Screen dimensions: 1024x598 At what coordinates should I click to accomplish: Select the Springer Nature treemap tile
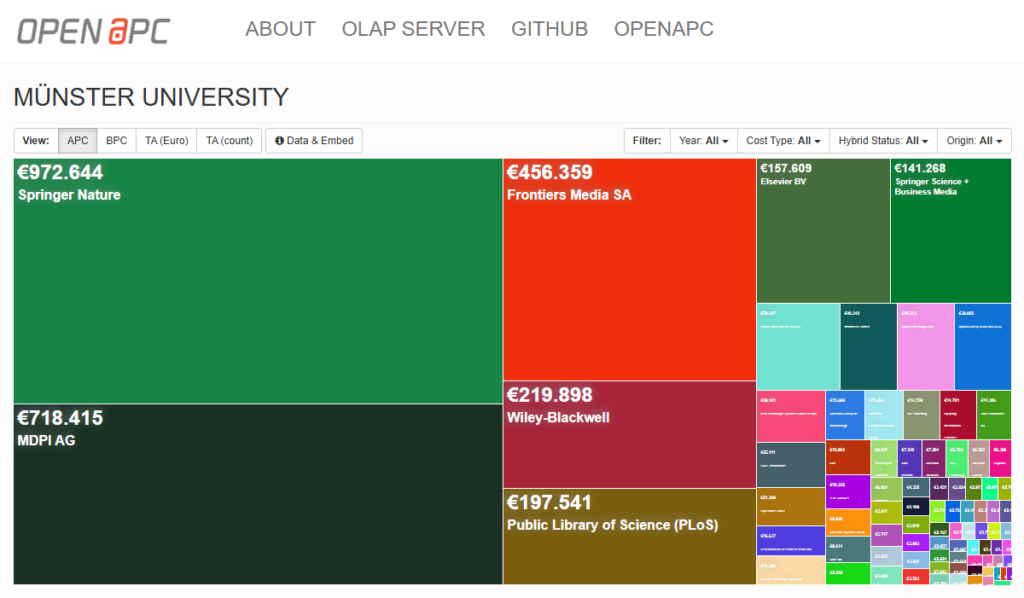(x=258, y=281)
